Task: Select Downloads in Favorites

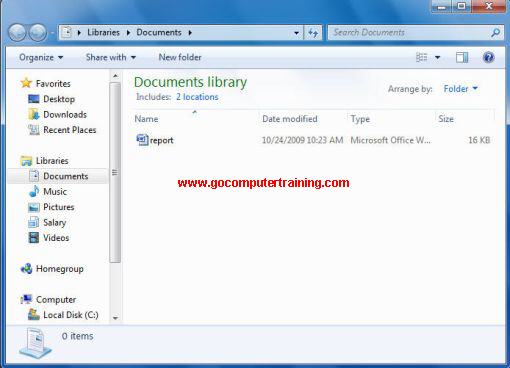Action: 65,114
